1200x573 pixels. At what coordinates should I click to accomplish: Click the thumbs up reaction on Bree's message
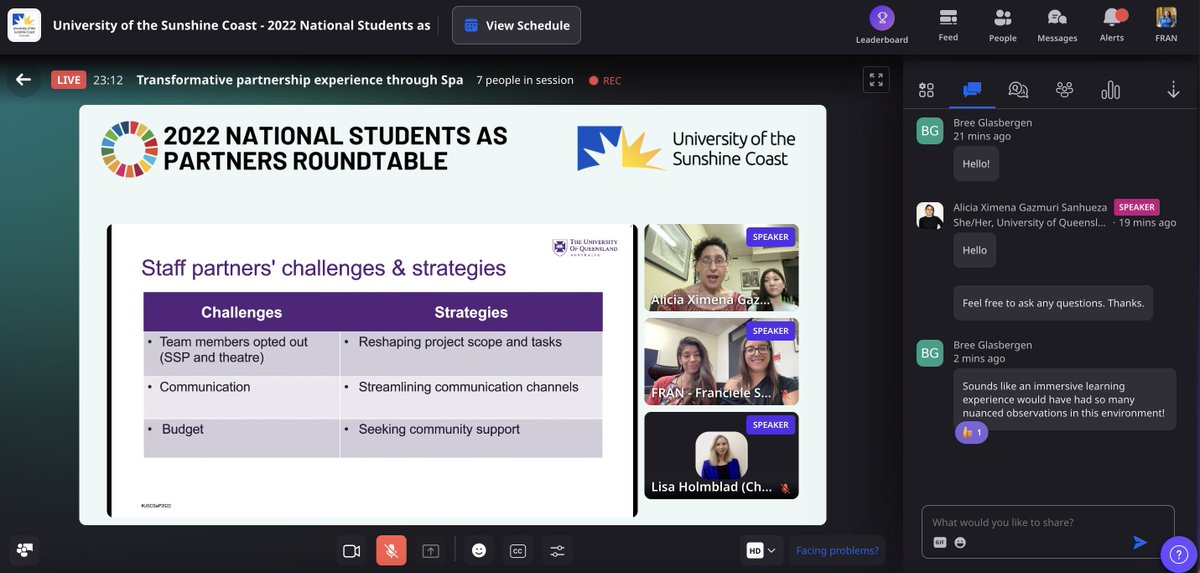[971, 432]
